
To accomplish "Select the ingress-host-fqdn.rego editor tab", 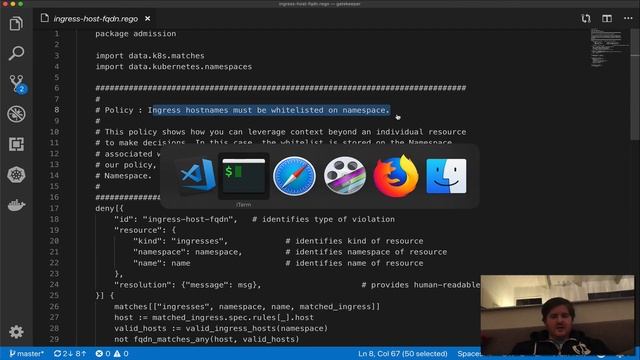I will coord(96,19).
